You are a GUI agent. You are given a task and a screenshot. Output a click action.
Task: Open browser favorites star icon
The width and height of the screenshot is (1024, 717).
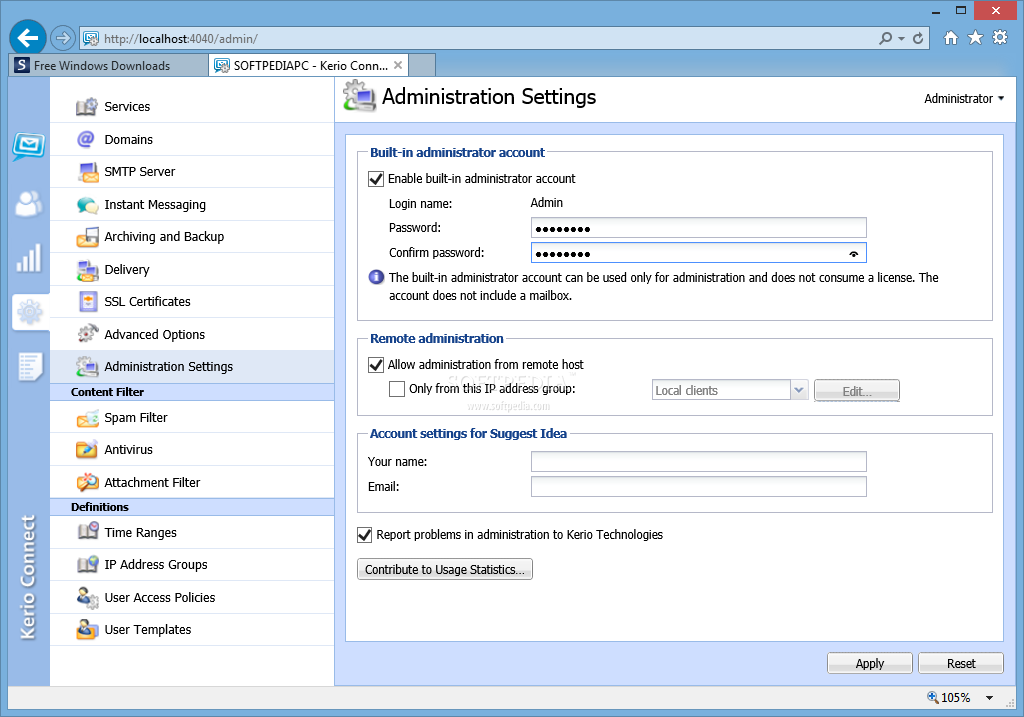[976, 38]
